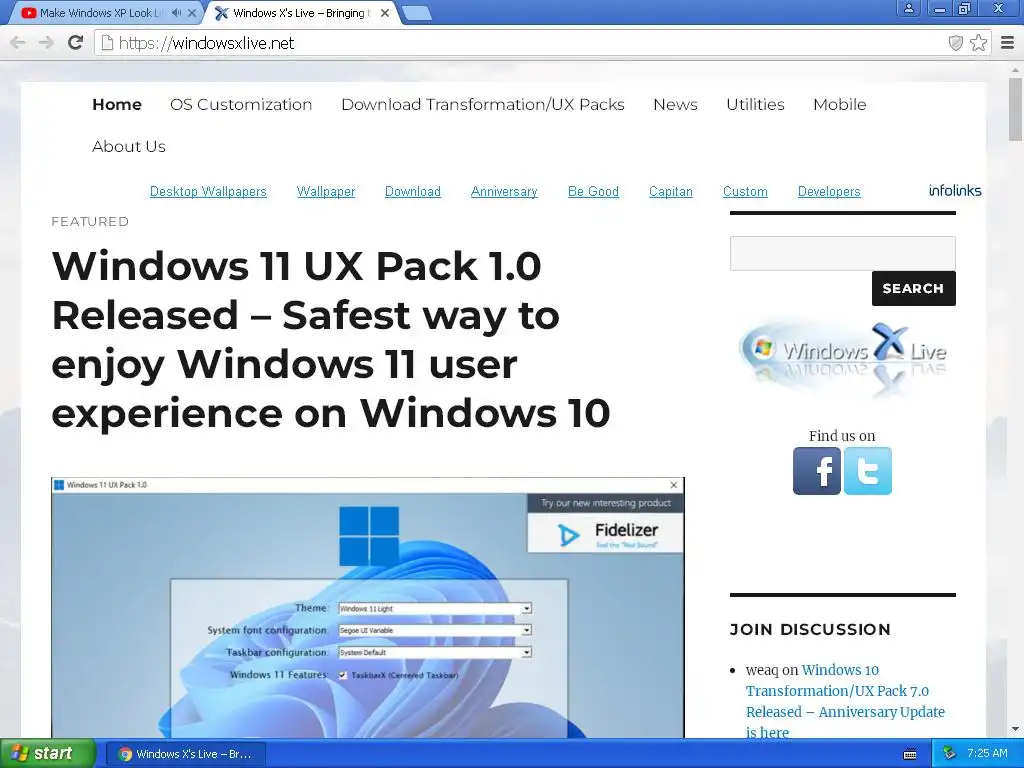Image resolution: width=1024 pixels, height=768 pixels.
Task: Click the Windows X's Live taskbar button
Action: (x=186, y=754)
